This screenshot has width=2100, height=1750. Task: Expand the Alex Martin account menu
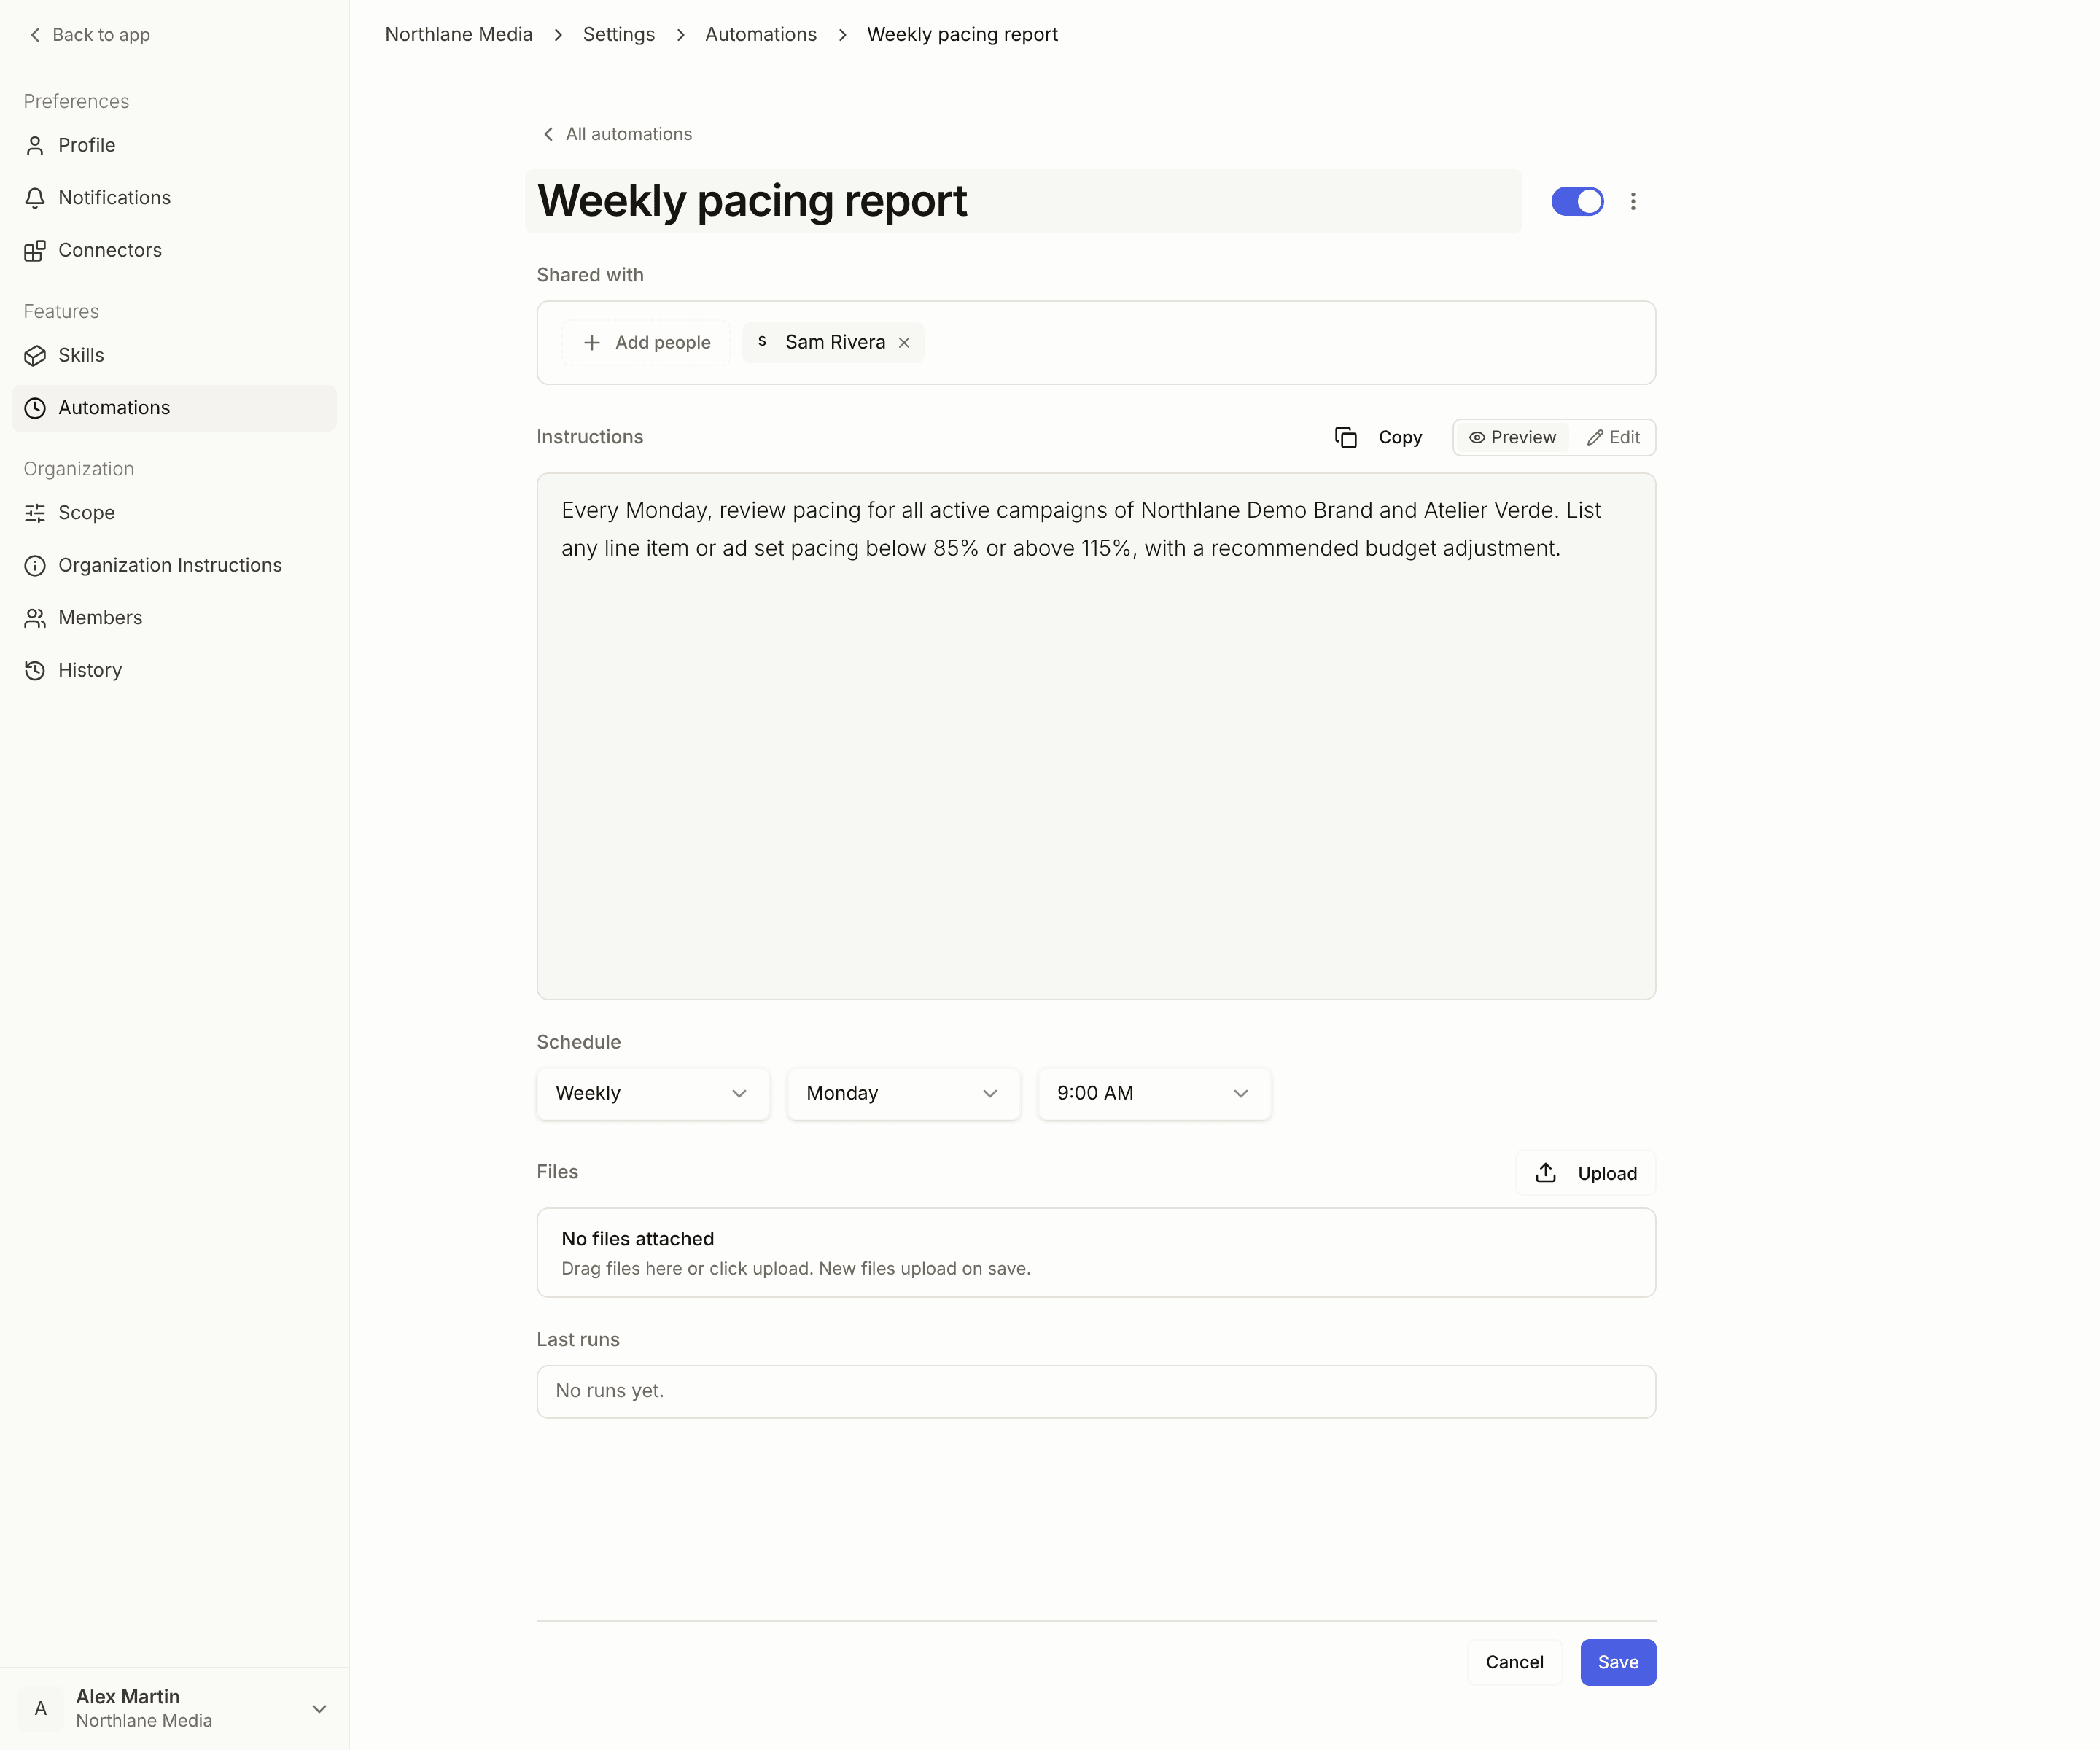(x=319, y=1708)
